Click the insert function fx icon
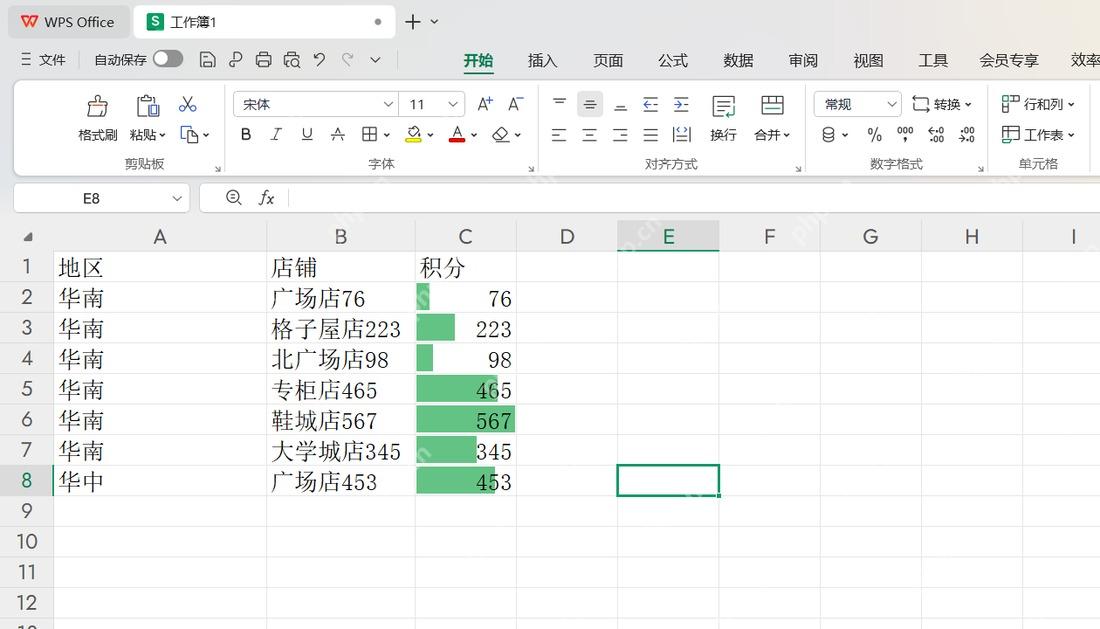The image size is (1100, 629). pos(267,198)
